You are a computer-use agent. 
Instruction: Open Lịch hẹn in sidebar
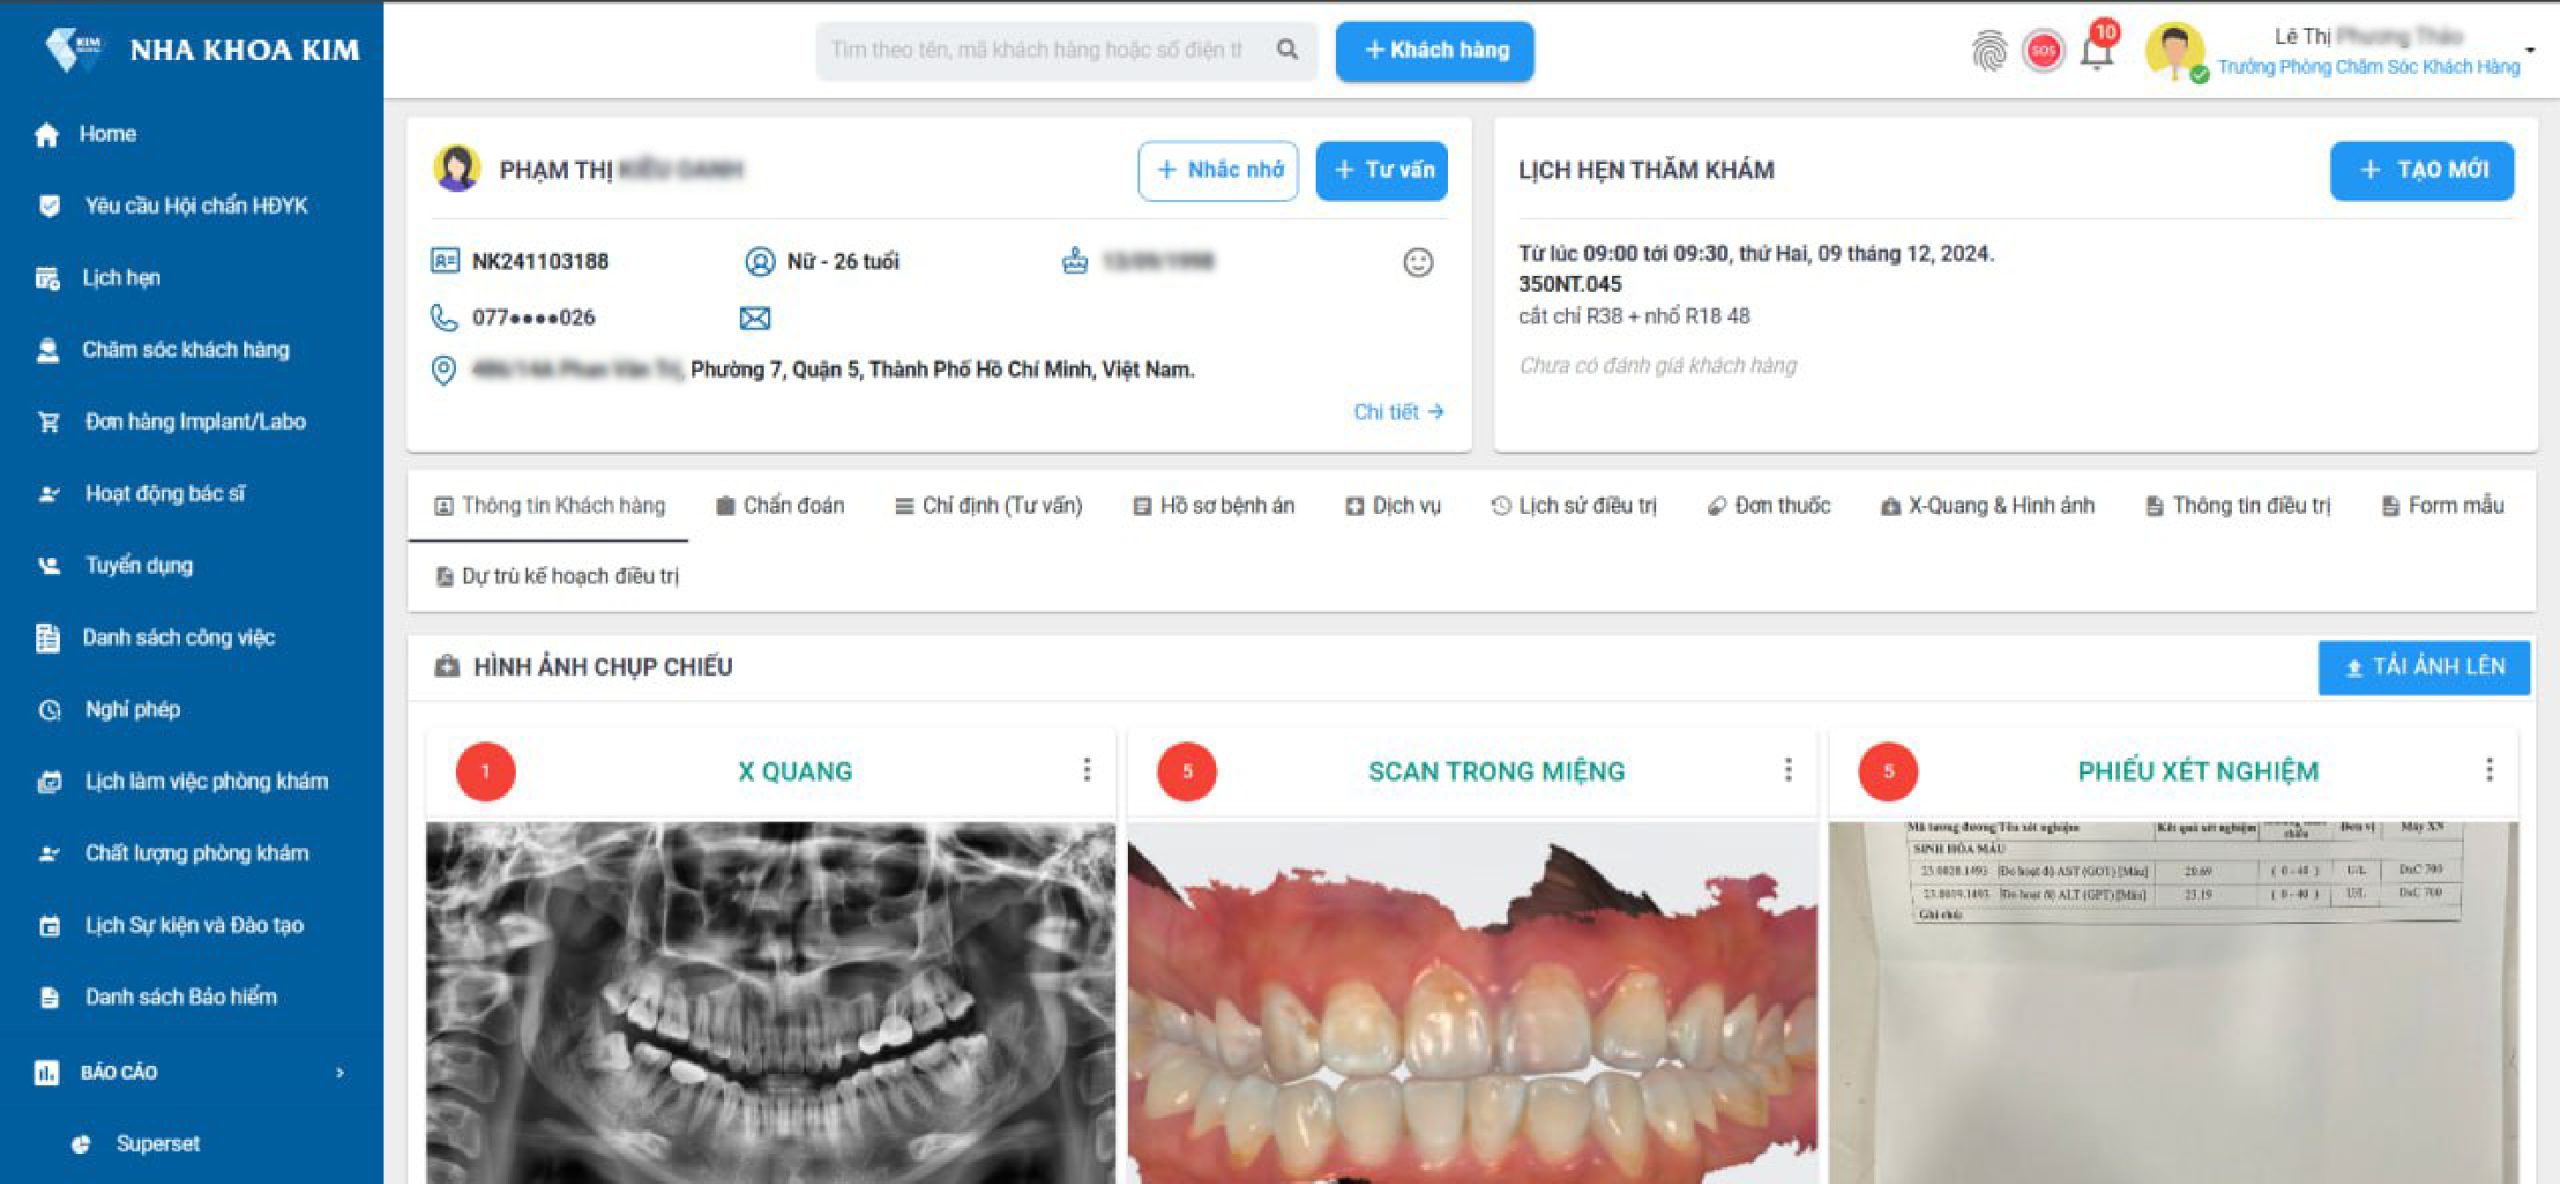120,278
